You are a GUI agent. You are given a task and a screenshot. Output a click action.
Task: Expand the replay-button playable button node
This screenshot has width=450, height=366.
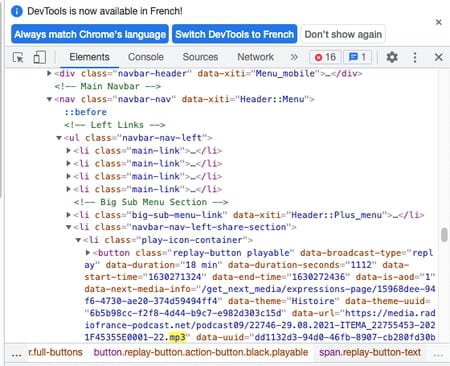pos(88,253)
